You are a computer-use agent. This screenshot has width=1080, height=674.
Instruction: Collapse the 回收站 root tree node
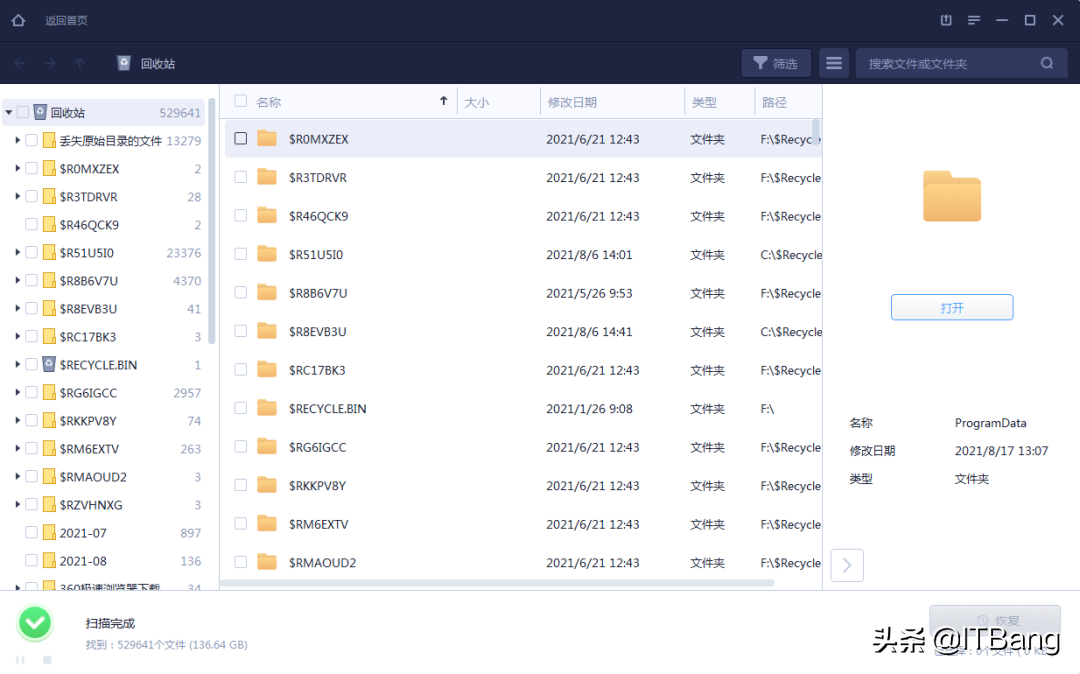pos(9,113)
